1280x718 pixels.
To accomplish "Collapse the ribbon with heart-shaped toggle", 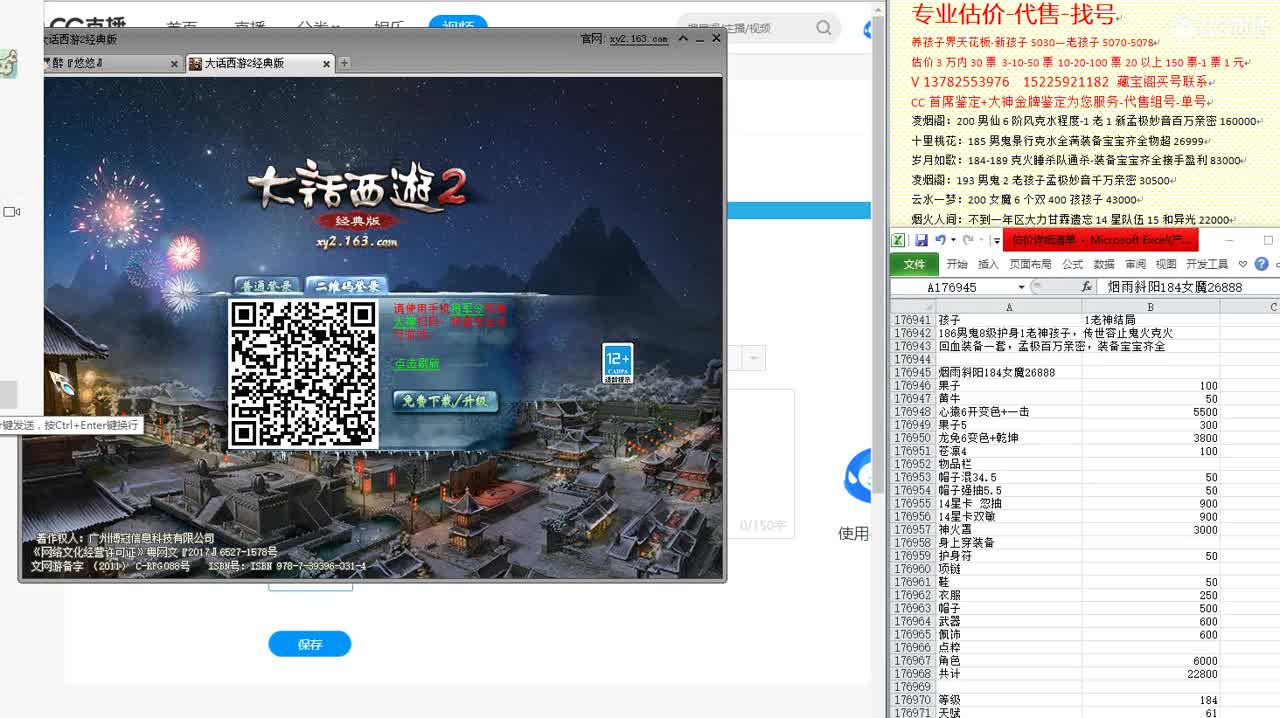I will coord(1242,264).
